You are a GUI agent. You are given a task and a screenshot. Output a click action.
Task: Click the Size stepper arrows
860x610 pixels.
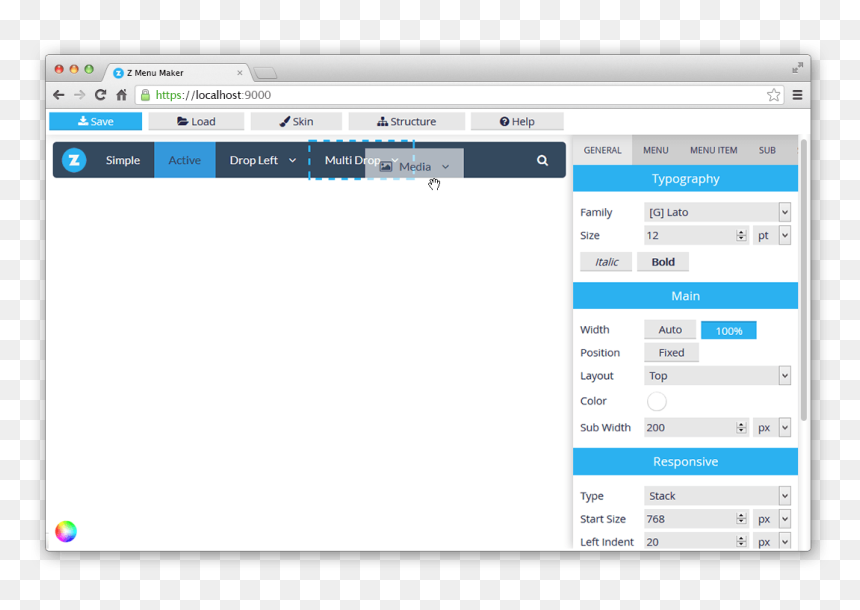(742, 235)
